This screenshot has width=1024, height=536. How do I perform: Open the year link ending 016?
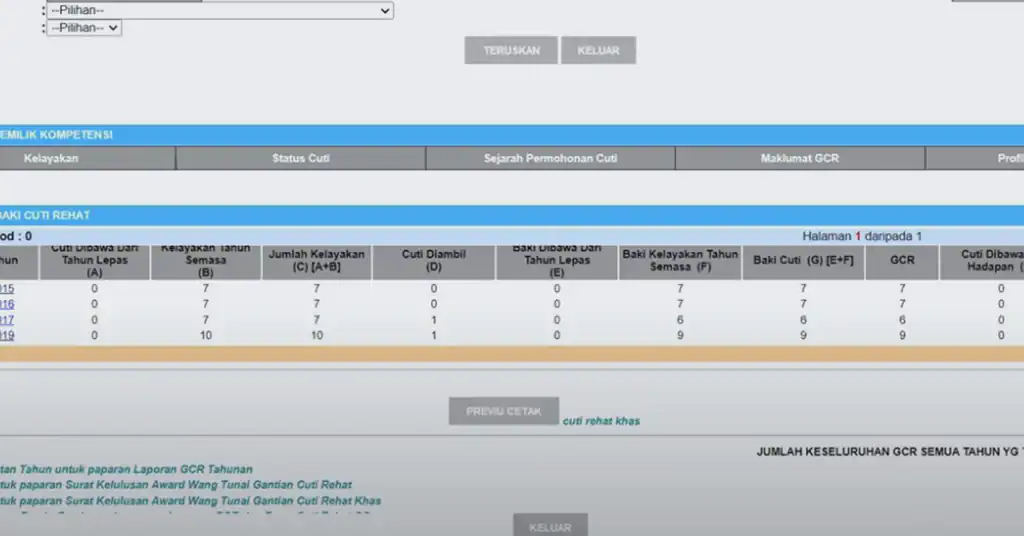click(7, 304)
